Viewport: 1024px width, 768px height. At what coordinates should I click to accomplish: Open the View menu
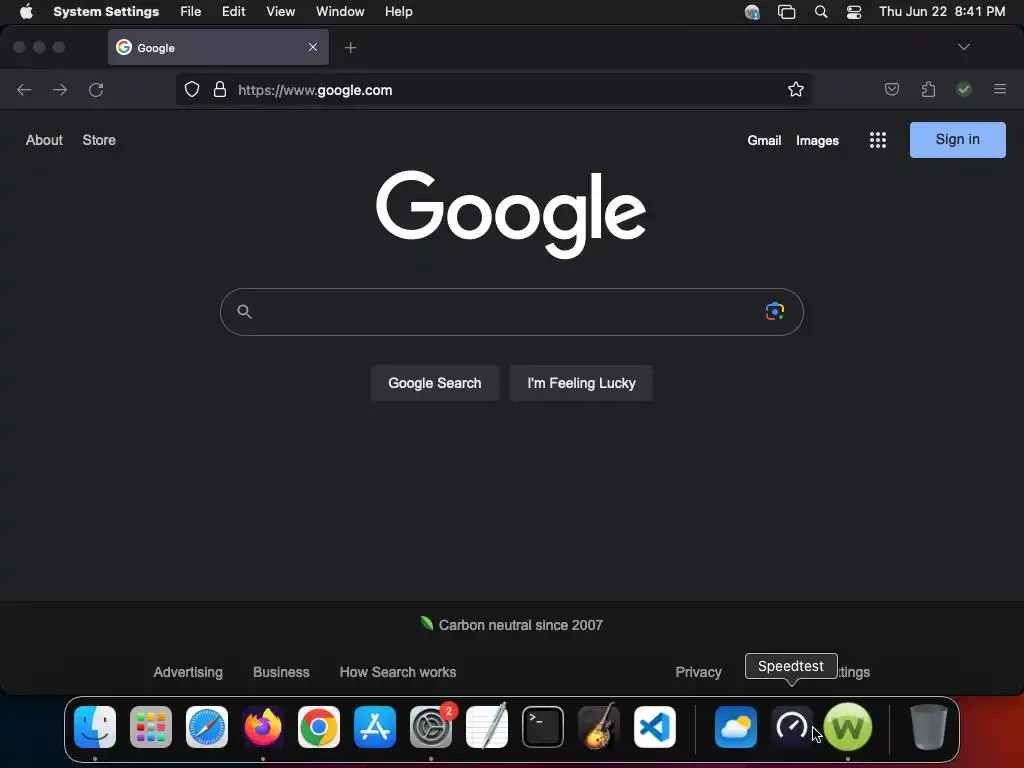[281, 12]
